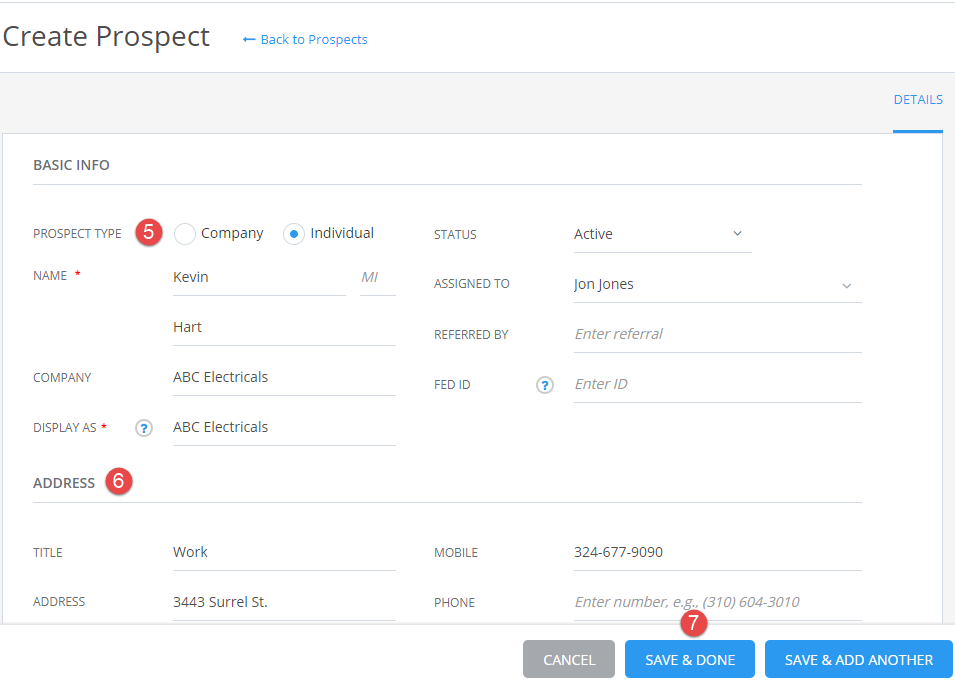
Task: Expand the Assigned To dropdown Jon Jones
Action: tap(717, 285)
